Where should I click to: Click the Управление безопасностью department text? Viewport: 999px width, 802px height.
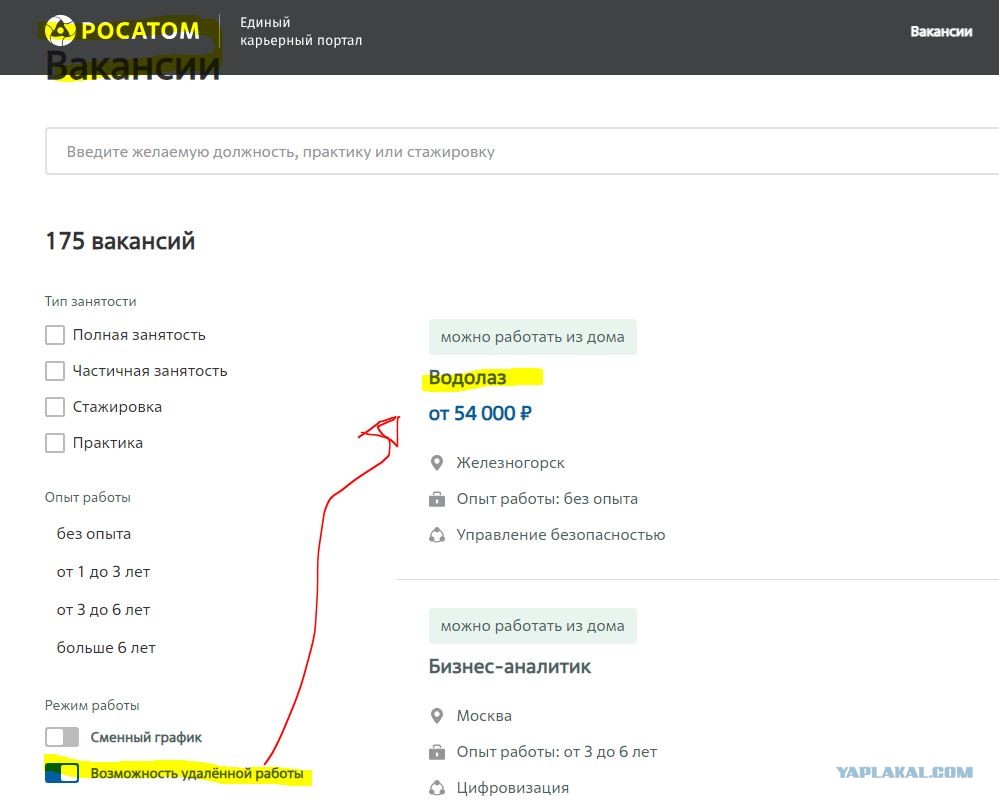561,535
